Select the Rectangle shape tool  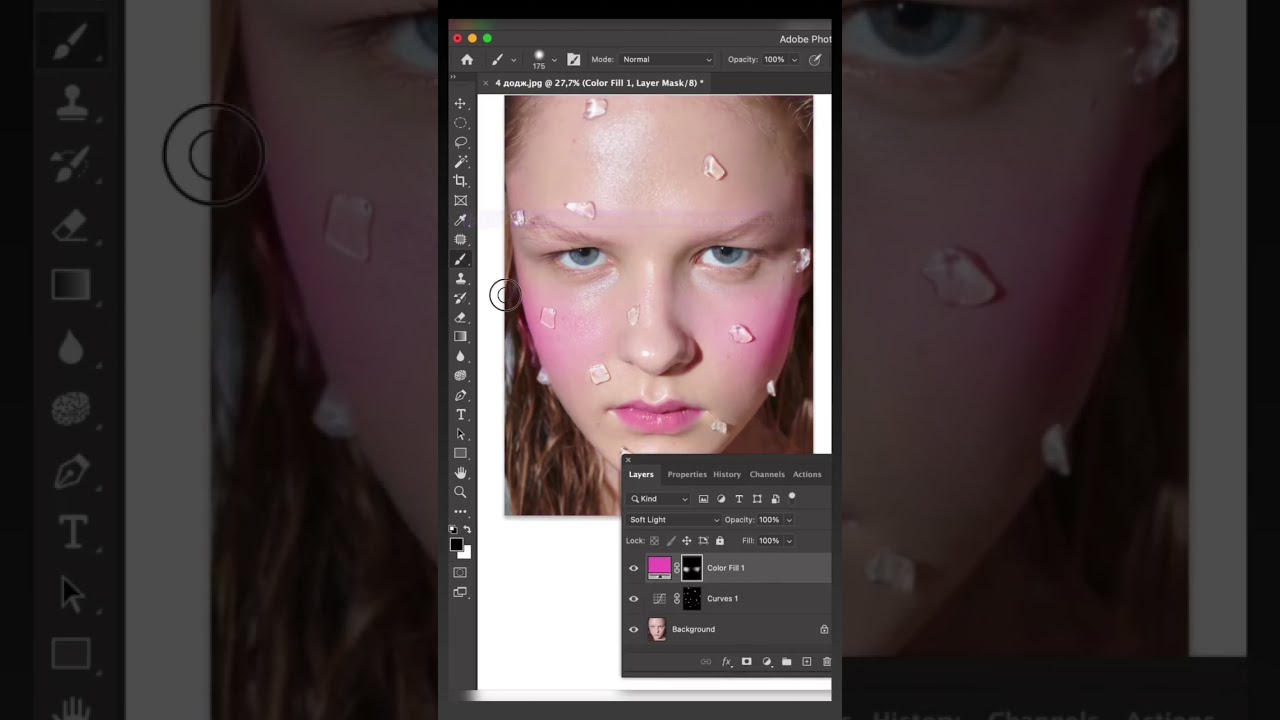[461, 454]
